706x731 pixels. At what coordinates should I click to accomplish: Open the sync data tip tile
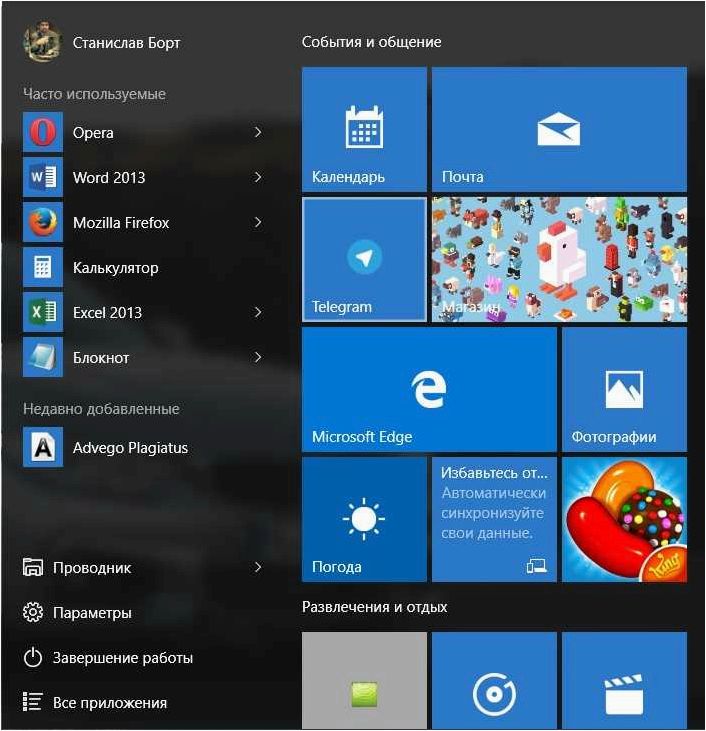tap(494, 519)
